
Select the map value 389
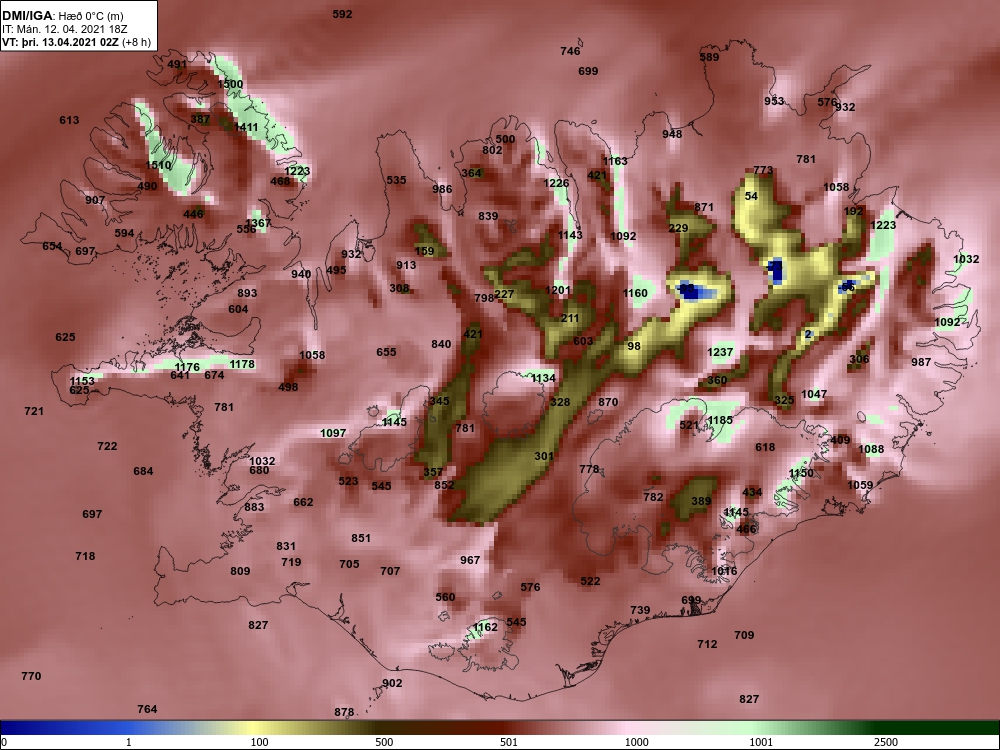[701, 501]
